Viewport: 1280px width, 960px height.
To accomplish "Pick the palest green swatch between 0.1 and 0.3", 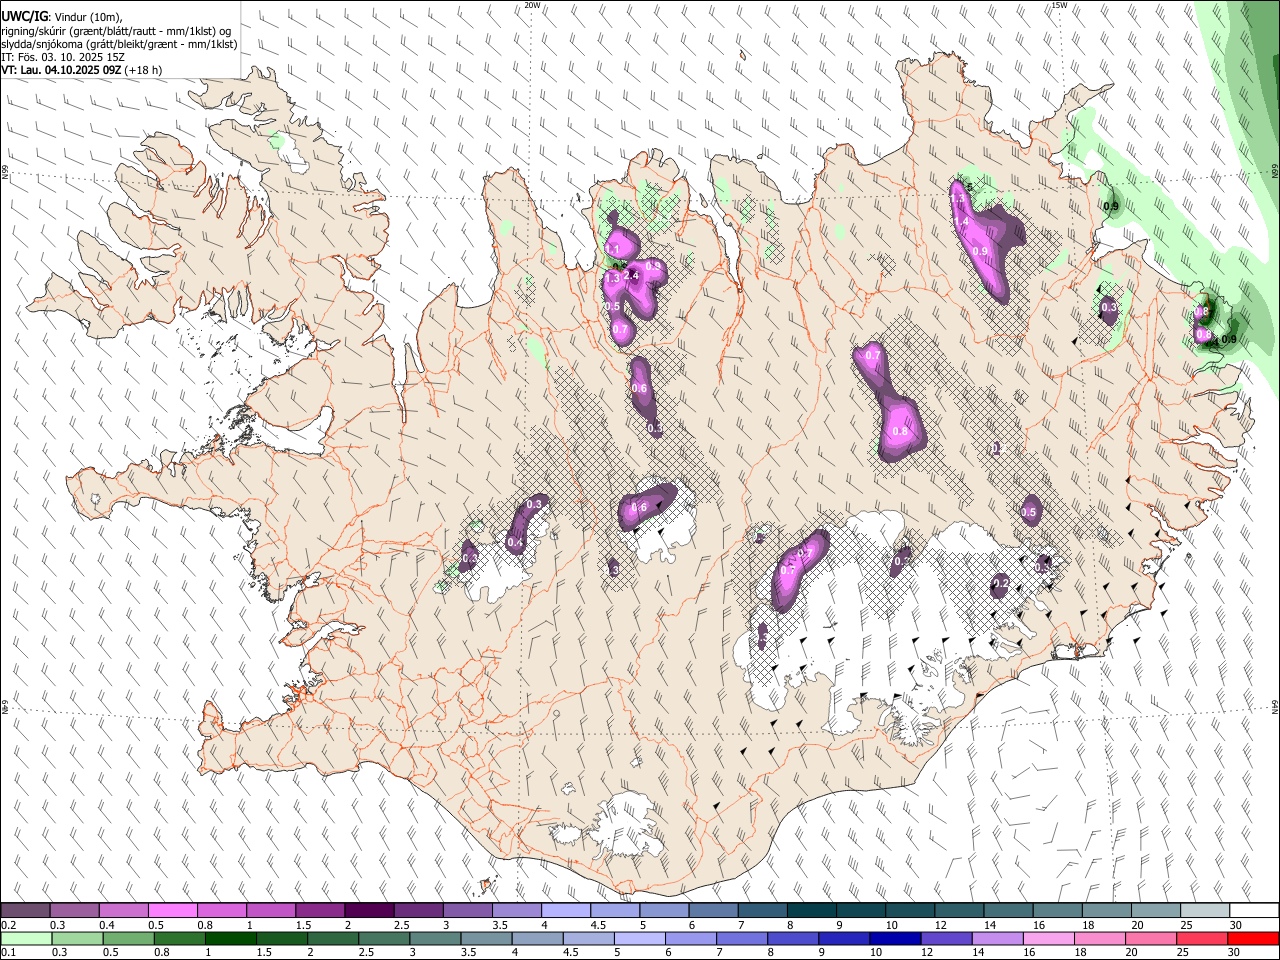I will (x=26, y=939).
